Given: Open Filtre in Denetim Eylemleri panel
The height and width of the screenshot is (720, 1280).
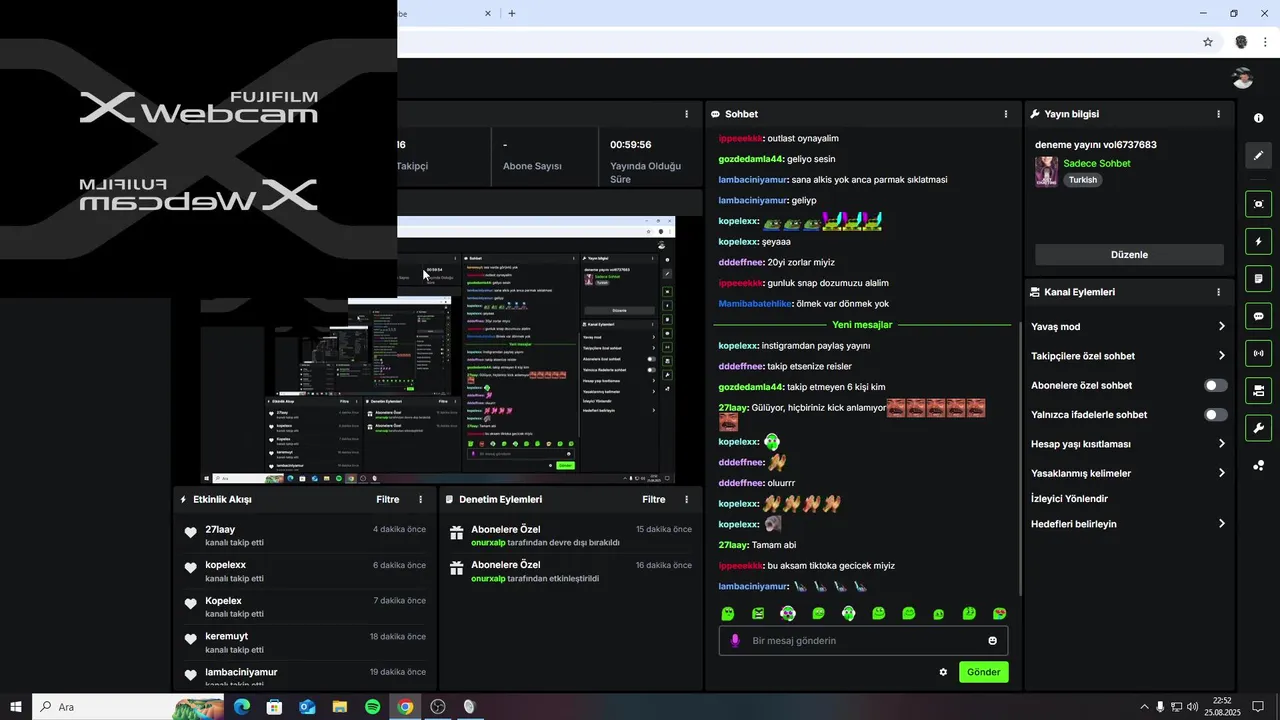Looking at the screenshot, I should (654, 499).
